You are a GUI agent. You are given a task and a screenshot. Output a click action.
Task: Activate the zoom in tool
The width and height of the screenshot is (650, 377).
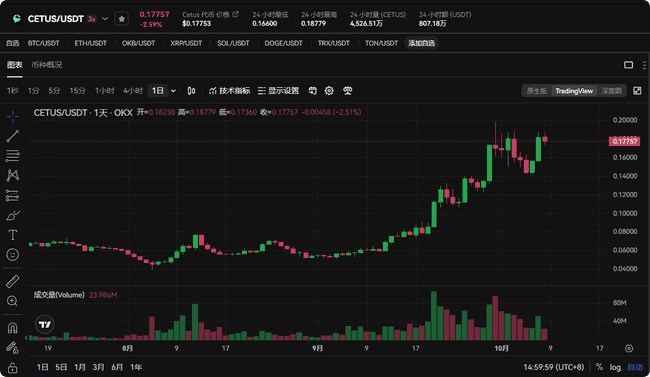pyautogui.click(x=12, y=301)
